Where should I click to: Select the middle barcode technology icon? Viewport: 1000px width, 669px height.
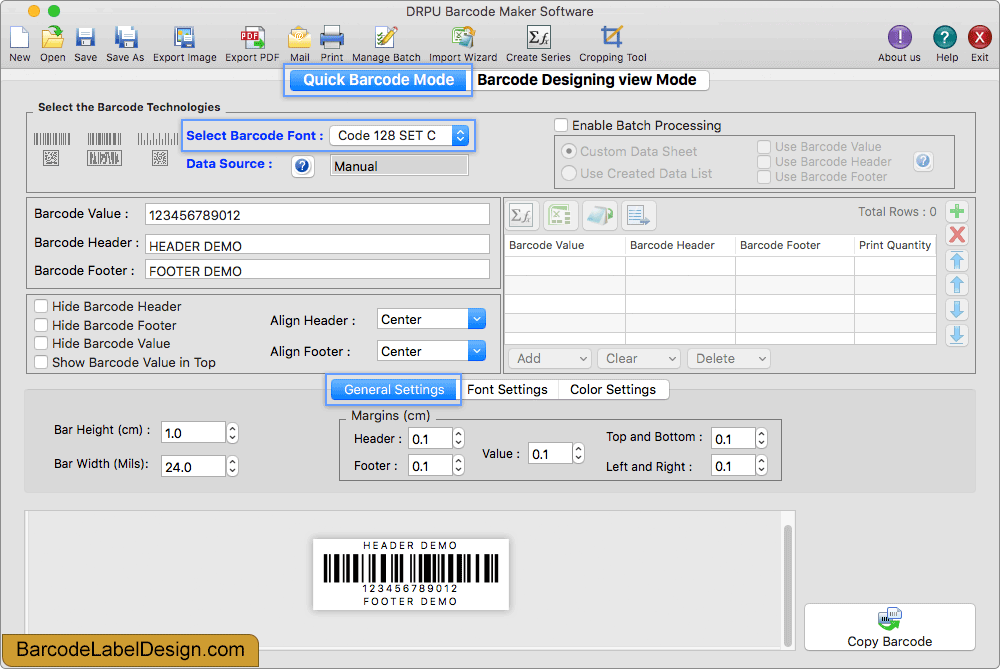104,149
